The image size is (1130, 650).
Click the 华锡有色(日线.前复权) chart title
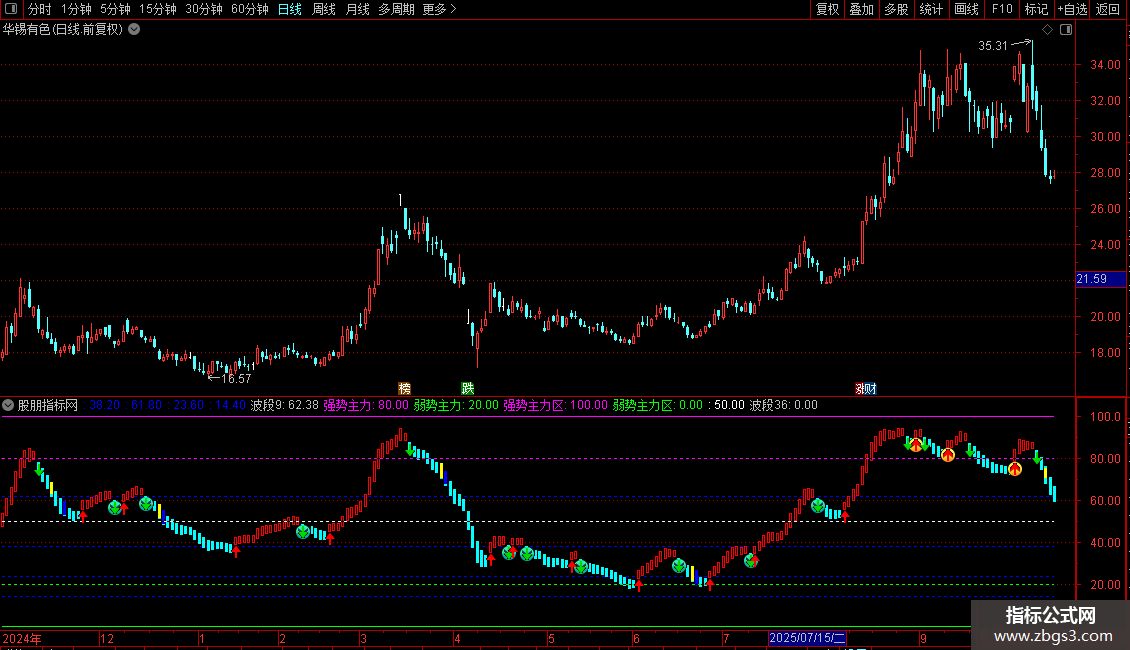pos(63,30)
